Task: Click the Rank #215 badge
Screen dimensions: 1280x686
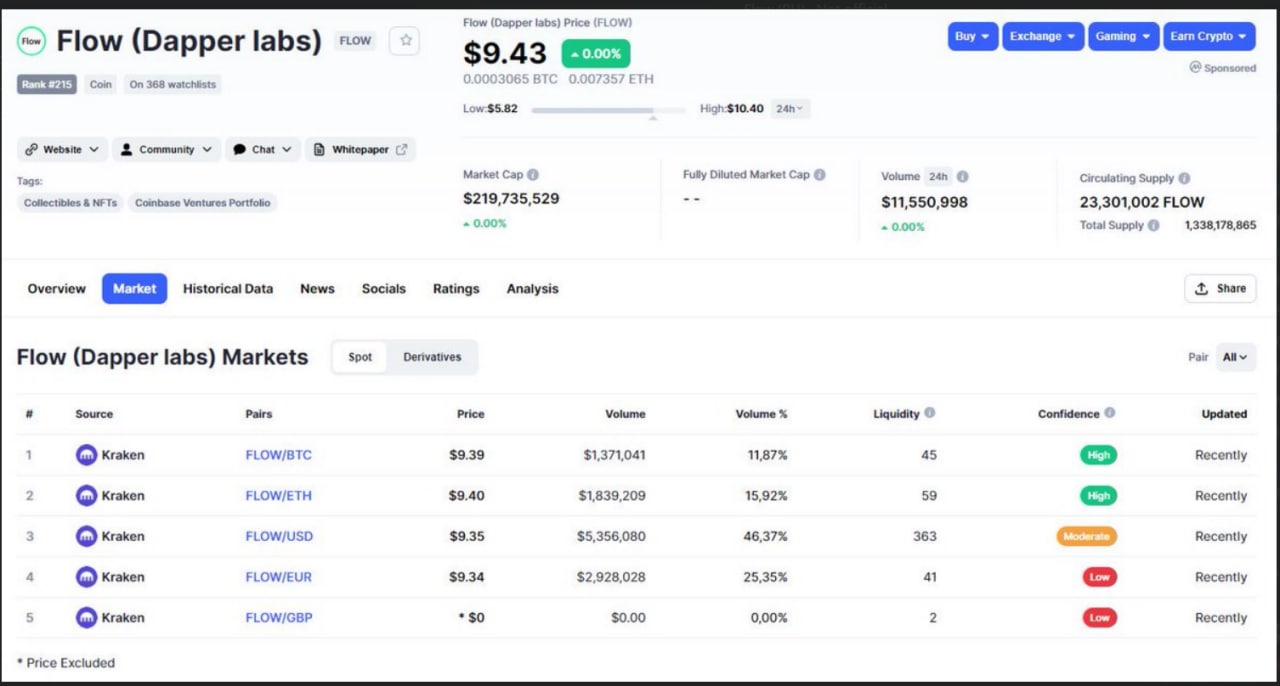Action: pyautogui.click(x=47, y=85)
